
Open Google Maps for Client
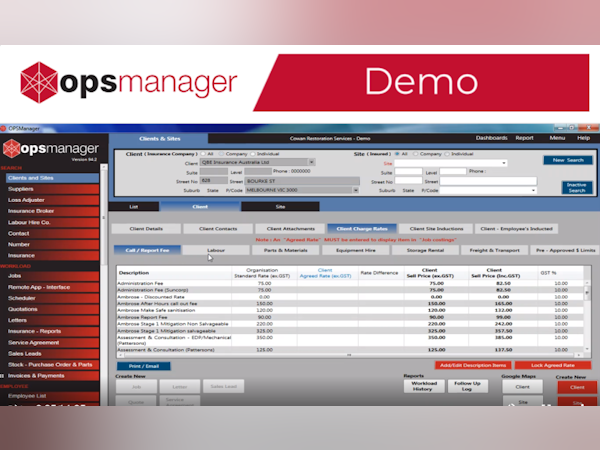tap(522, 387)
